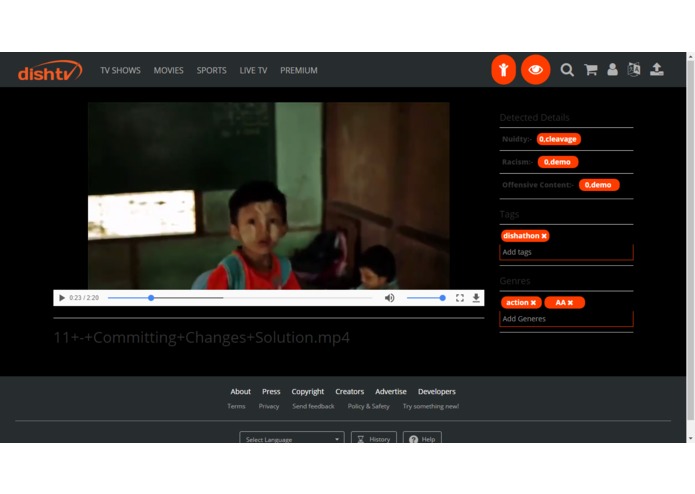Toggle the orange eye visibility button
The width and height of the screenshot is (695, 494).
535,70
